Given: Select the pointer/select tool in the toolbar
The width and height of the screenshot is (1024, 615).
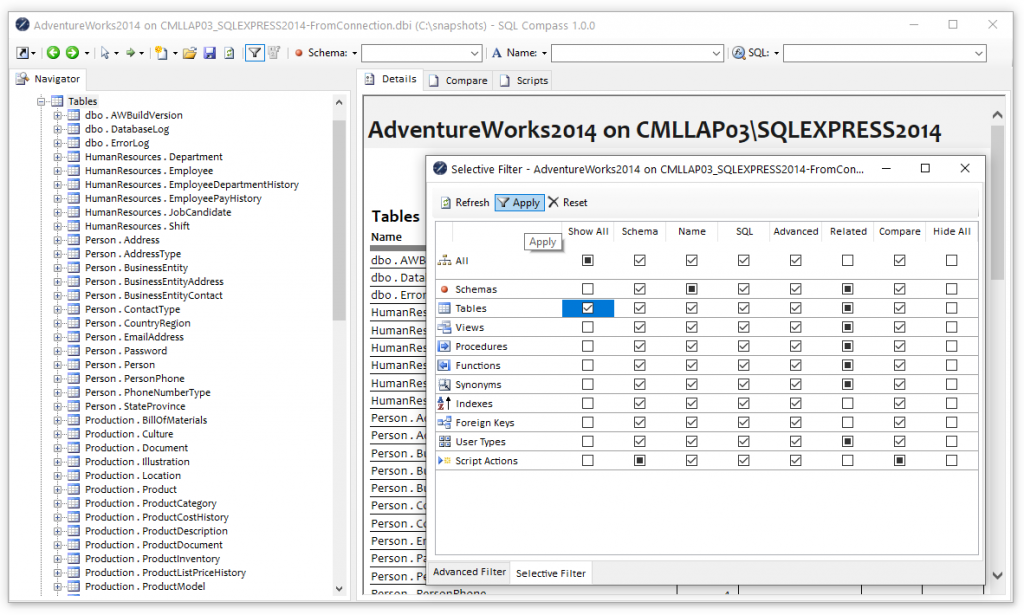Looking at the screenshot, I should point(107,53).
